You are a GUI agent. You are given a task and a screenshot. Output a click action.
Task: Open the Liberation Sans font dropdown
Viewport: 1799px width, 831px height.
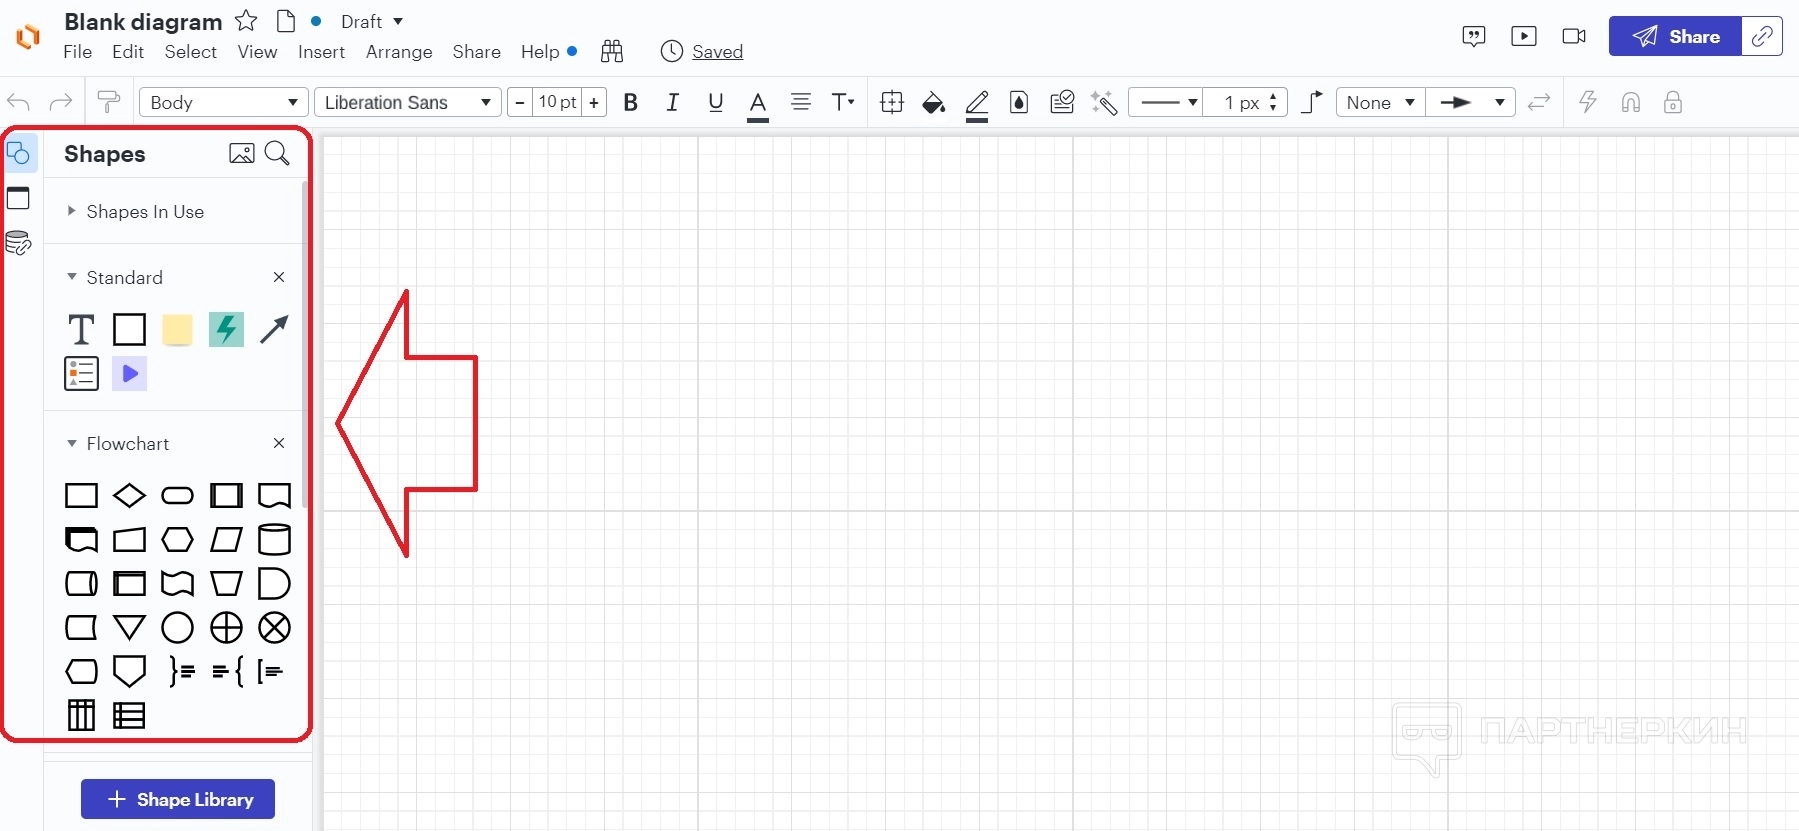[x=407, y=102]
